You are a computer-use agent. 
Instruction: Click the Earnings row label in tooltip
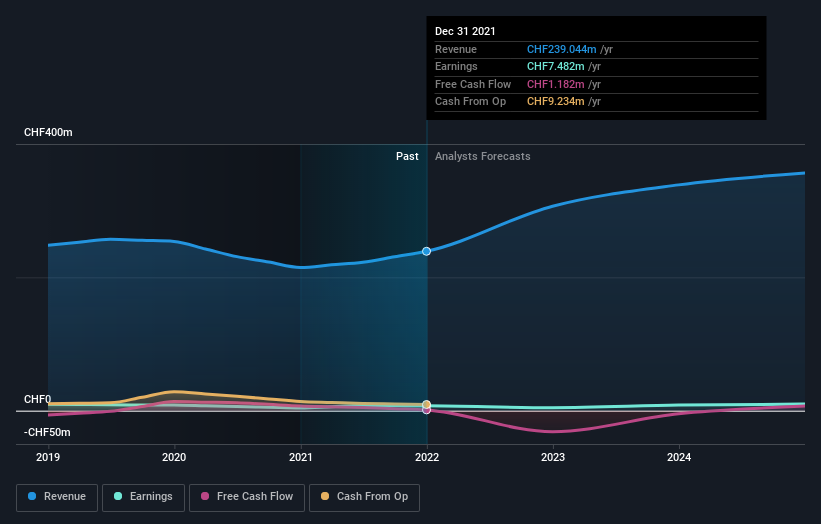coord(456,66)
